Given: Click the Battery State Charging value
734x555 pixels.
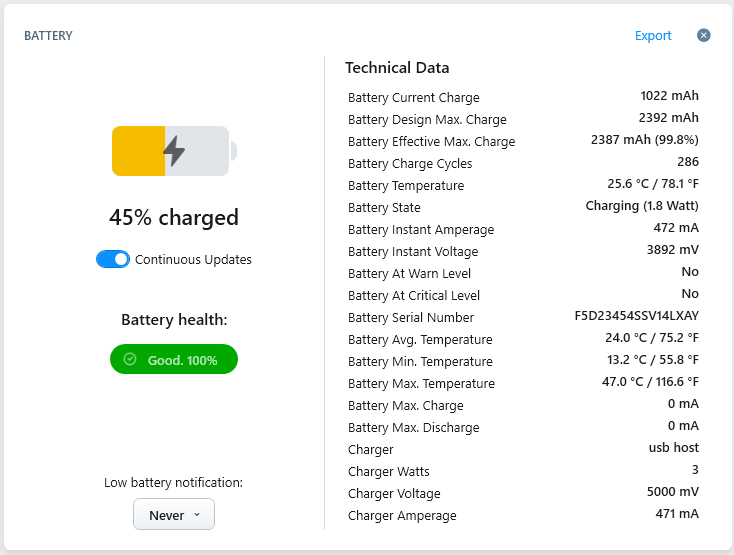Looking at the screenshot, I should 642,206.
